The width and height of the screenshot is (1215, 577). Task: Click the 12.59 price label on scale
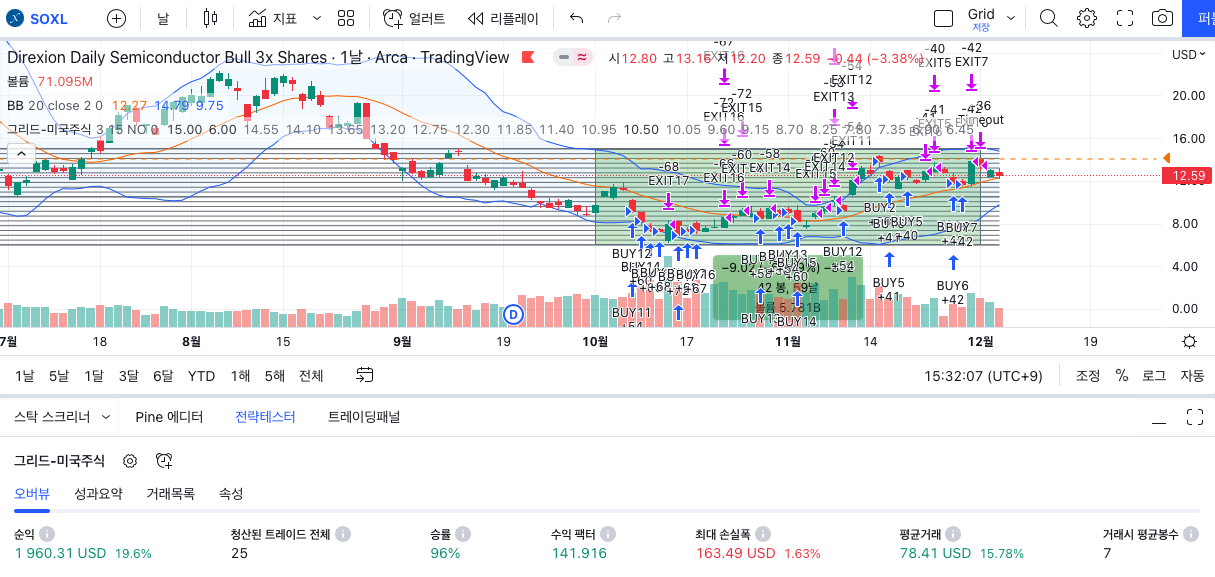tap(1185, 175)
